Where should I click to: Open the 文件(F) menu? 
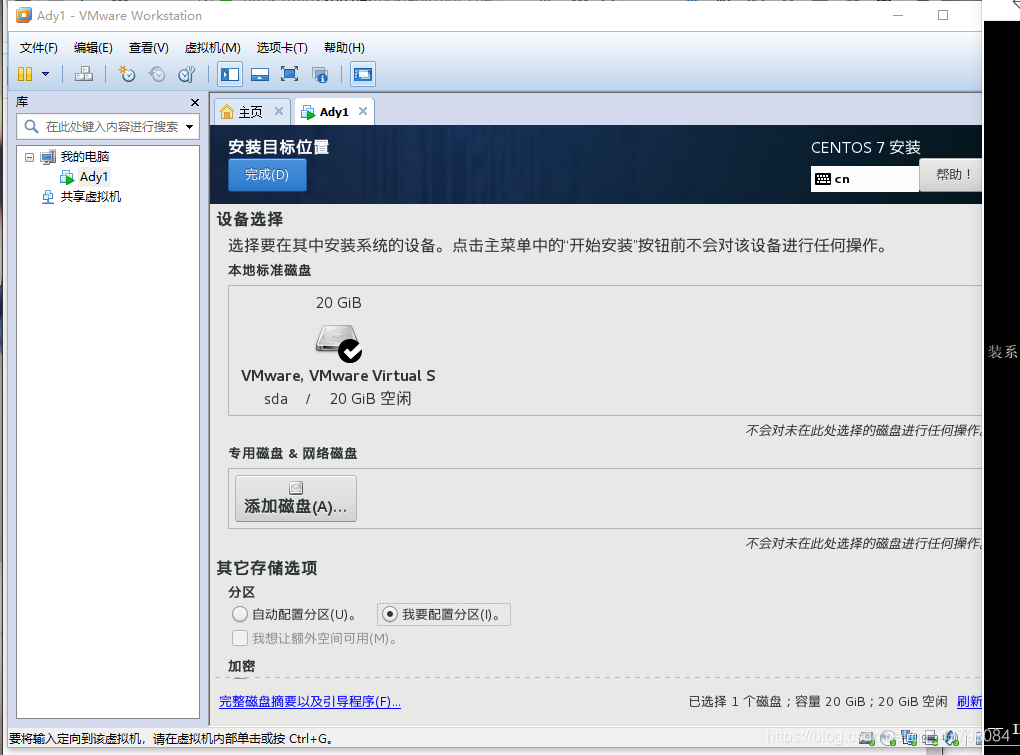pyautogui.click(x=38, y=47)
